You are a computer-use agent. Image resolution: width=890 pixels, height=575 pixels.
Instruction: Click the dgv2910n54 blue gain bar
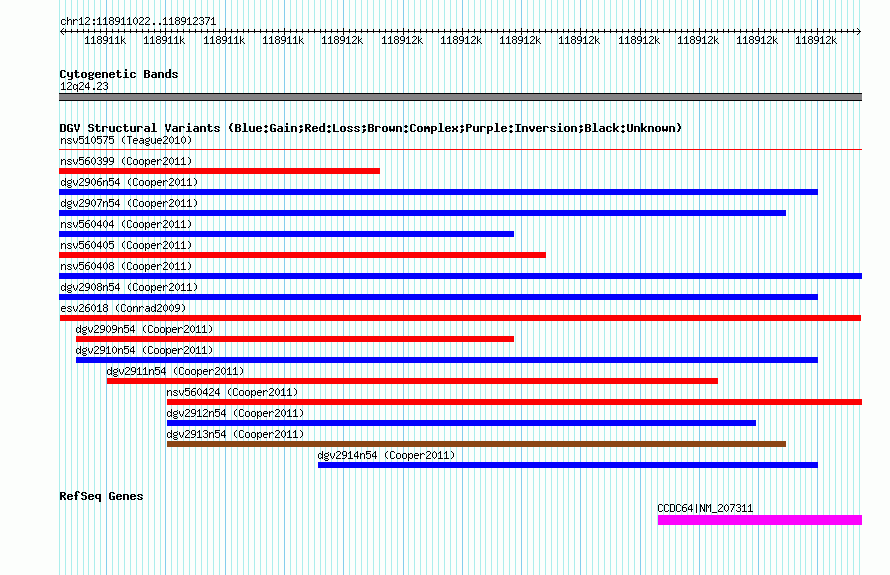coord(447,360)
